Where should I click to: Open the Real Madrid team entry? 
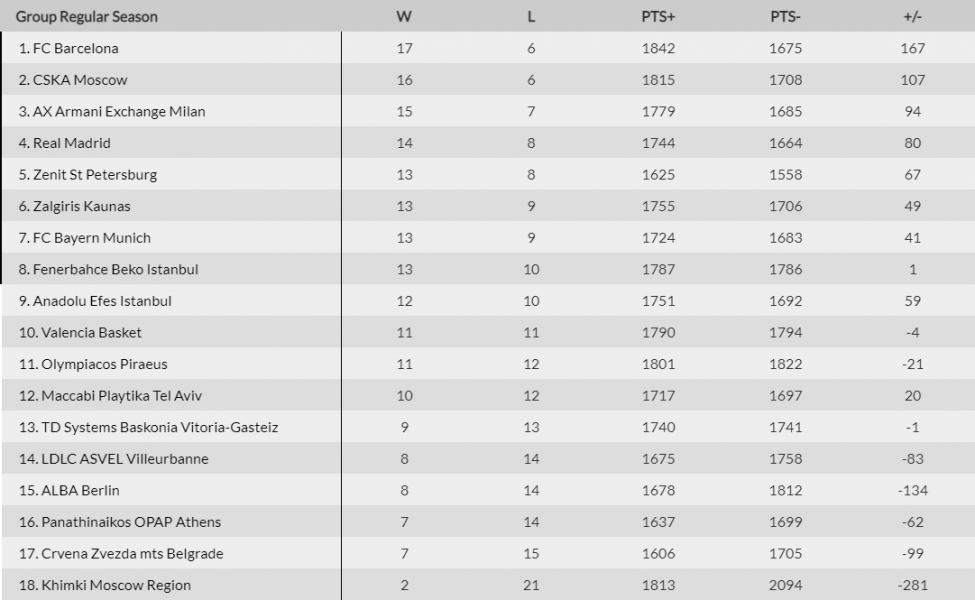72,143
